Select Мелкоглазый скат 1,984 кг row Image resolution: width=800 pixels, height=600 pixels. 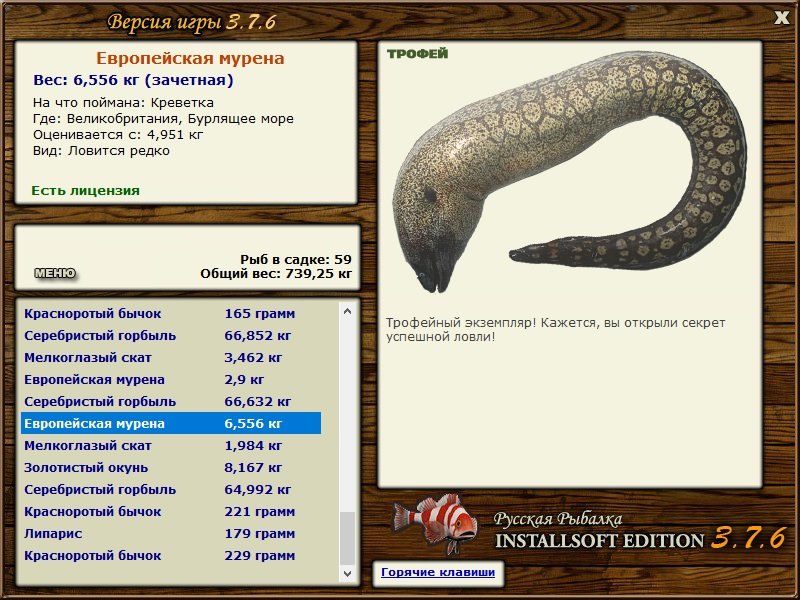(x=171, y=445)
